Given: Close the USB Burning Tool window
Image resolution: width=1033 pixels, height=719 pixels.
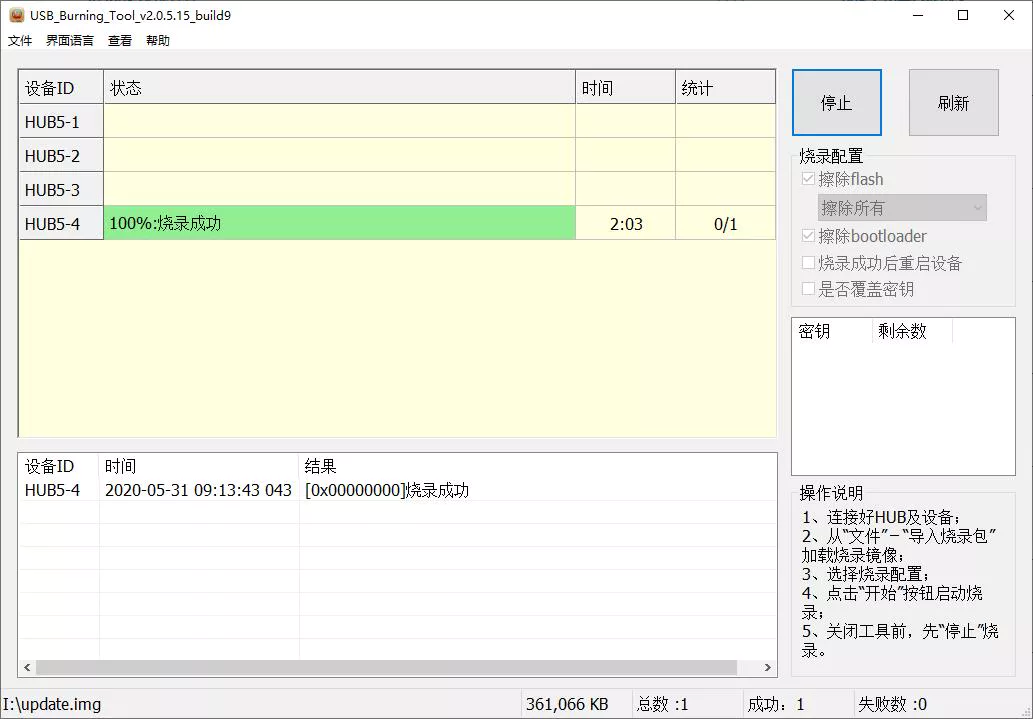Looking at the screenshot, I should [1009, 15].
